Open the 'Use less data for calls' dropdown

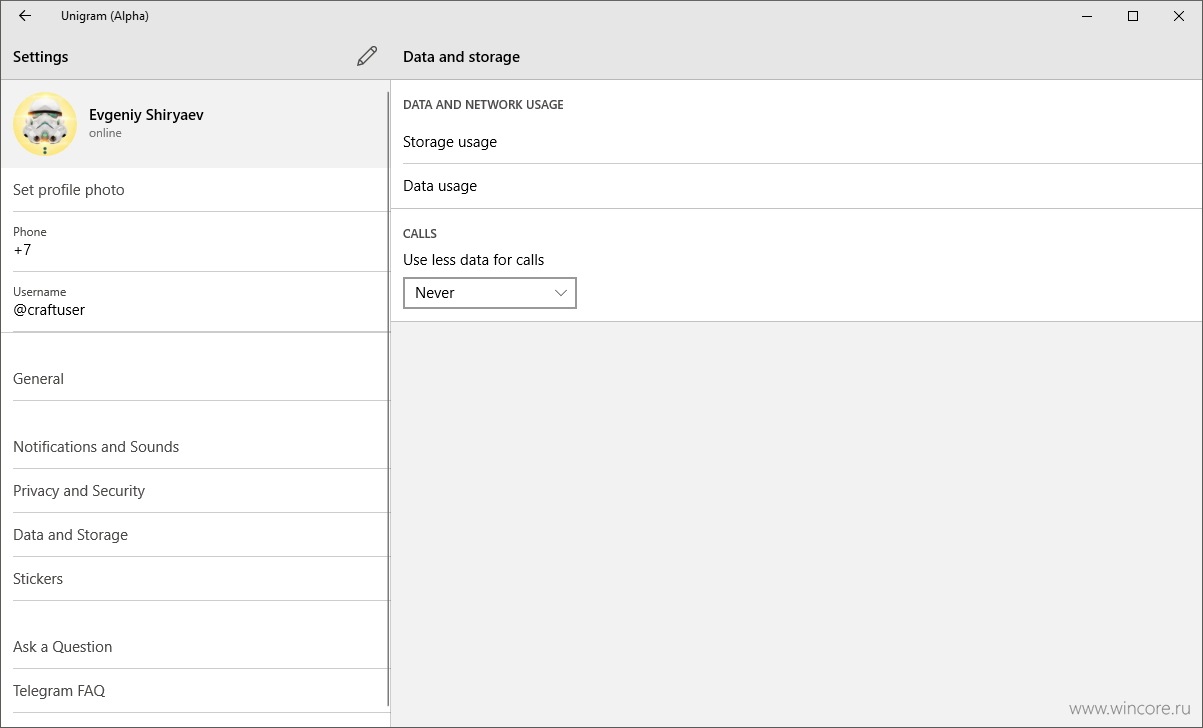490,293
